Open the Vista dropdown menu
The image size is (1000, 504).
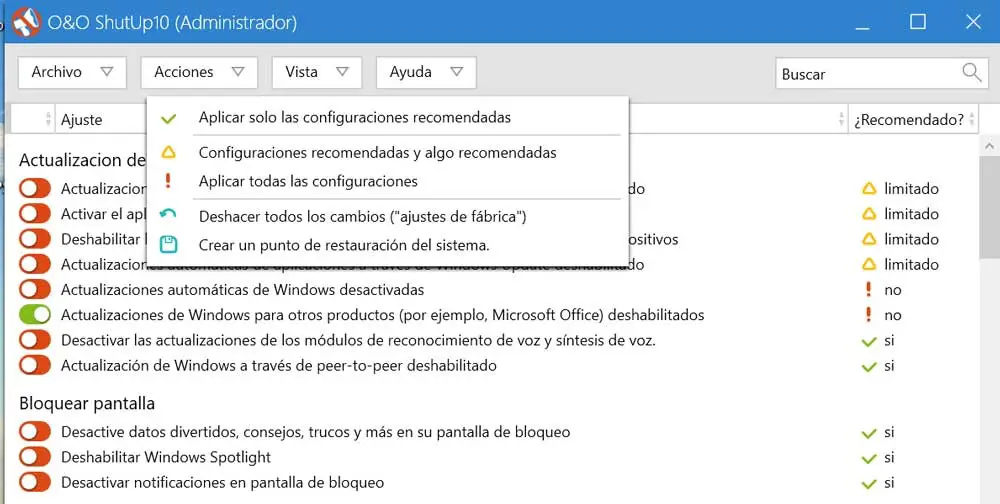317,72
